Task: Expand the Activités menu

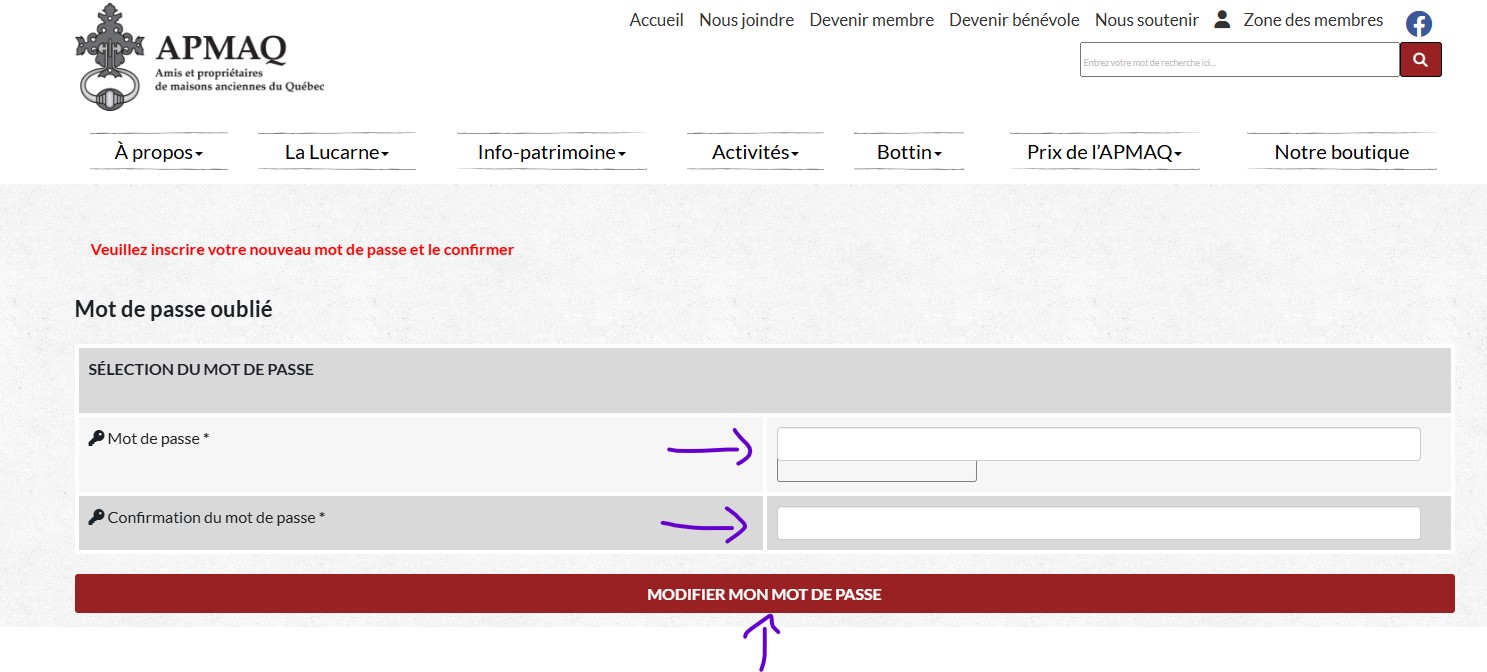Action: (755, 153)
